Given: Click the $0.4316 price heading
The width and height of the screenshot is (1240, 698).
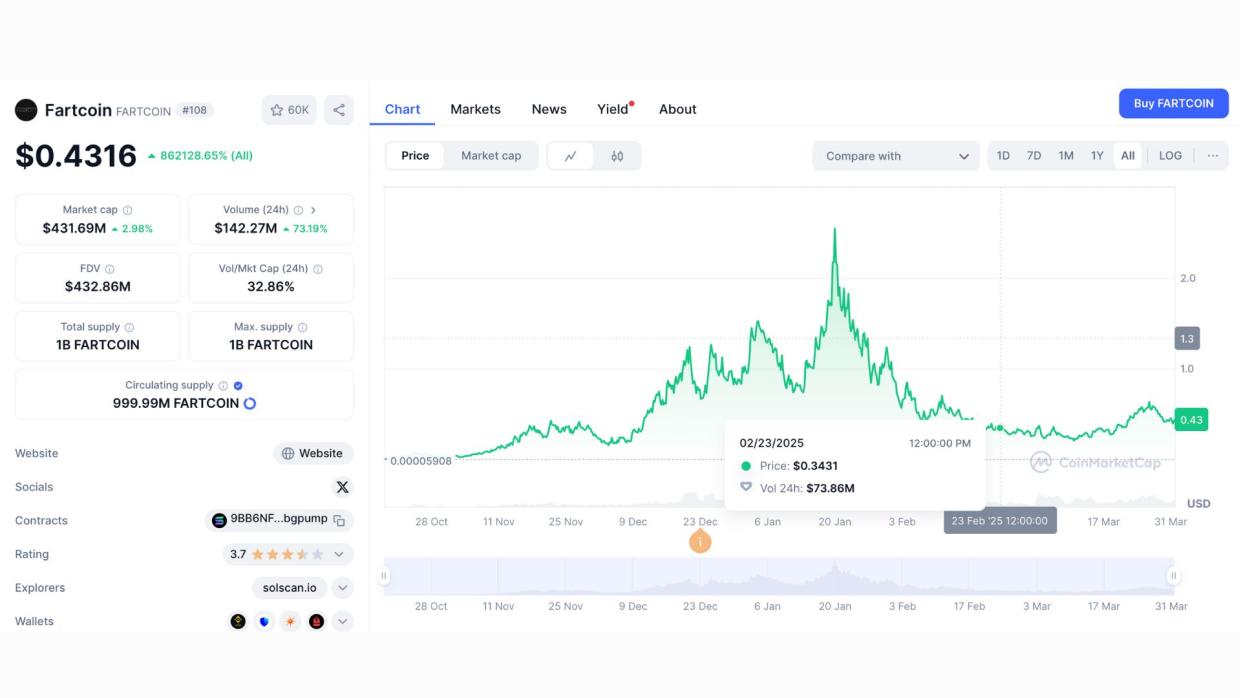Looking at the screenshot, I should (76, 156).
